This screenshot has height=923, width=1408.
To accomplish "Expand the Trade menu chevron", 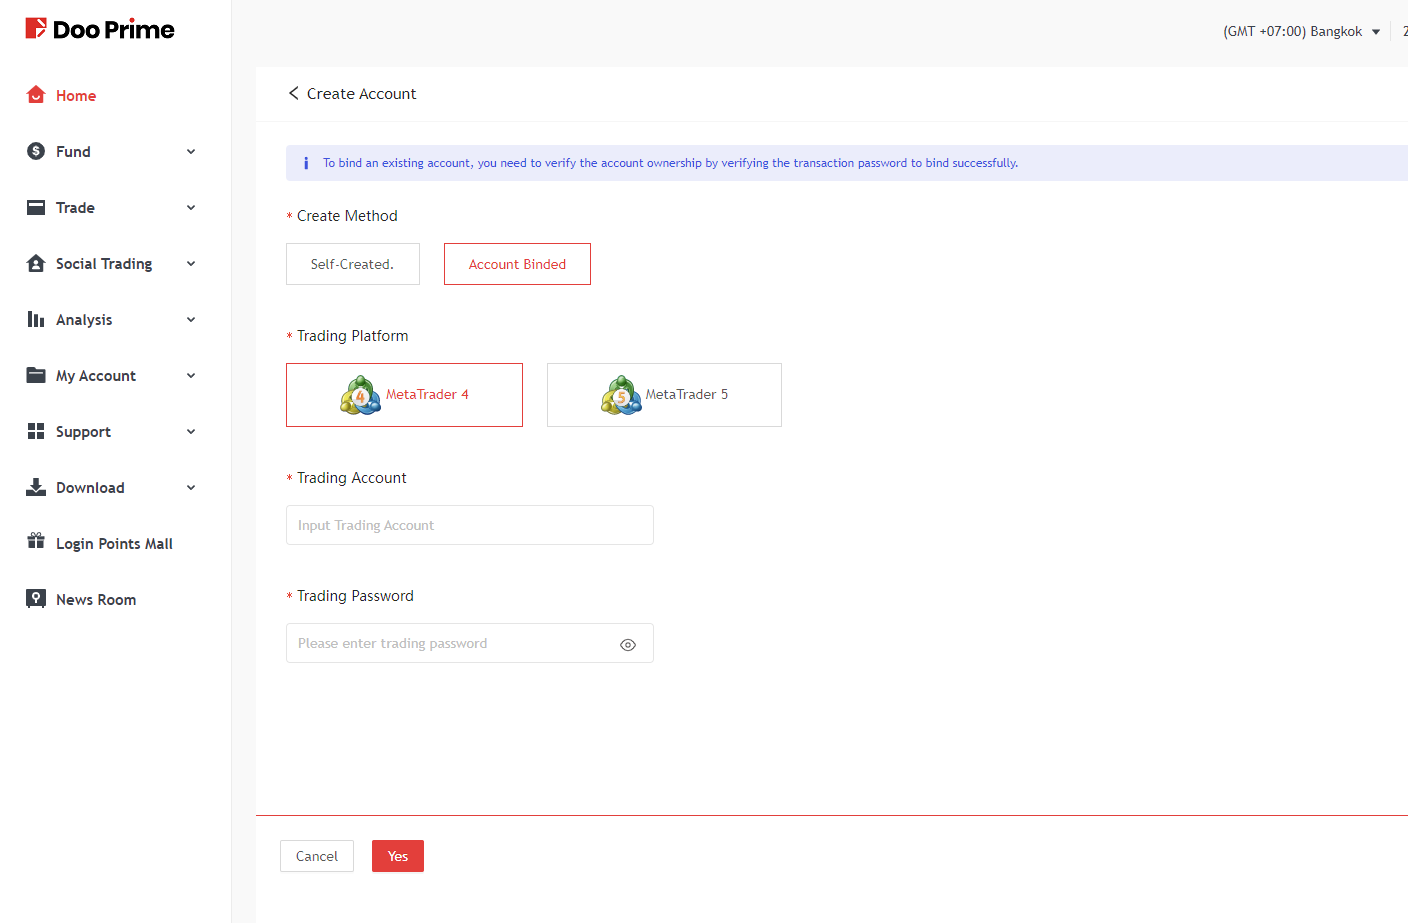I will 191,207.
